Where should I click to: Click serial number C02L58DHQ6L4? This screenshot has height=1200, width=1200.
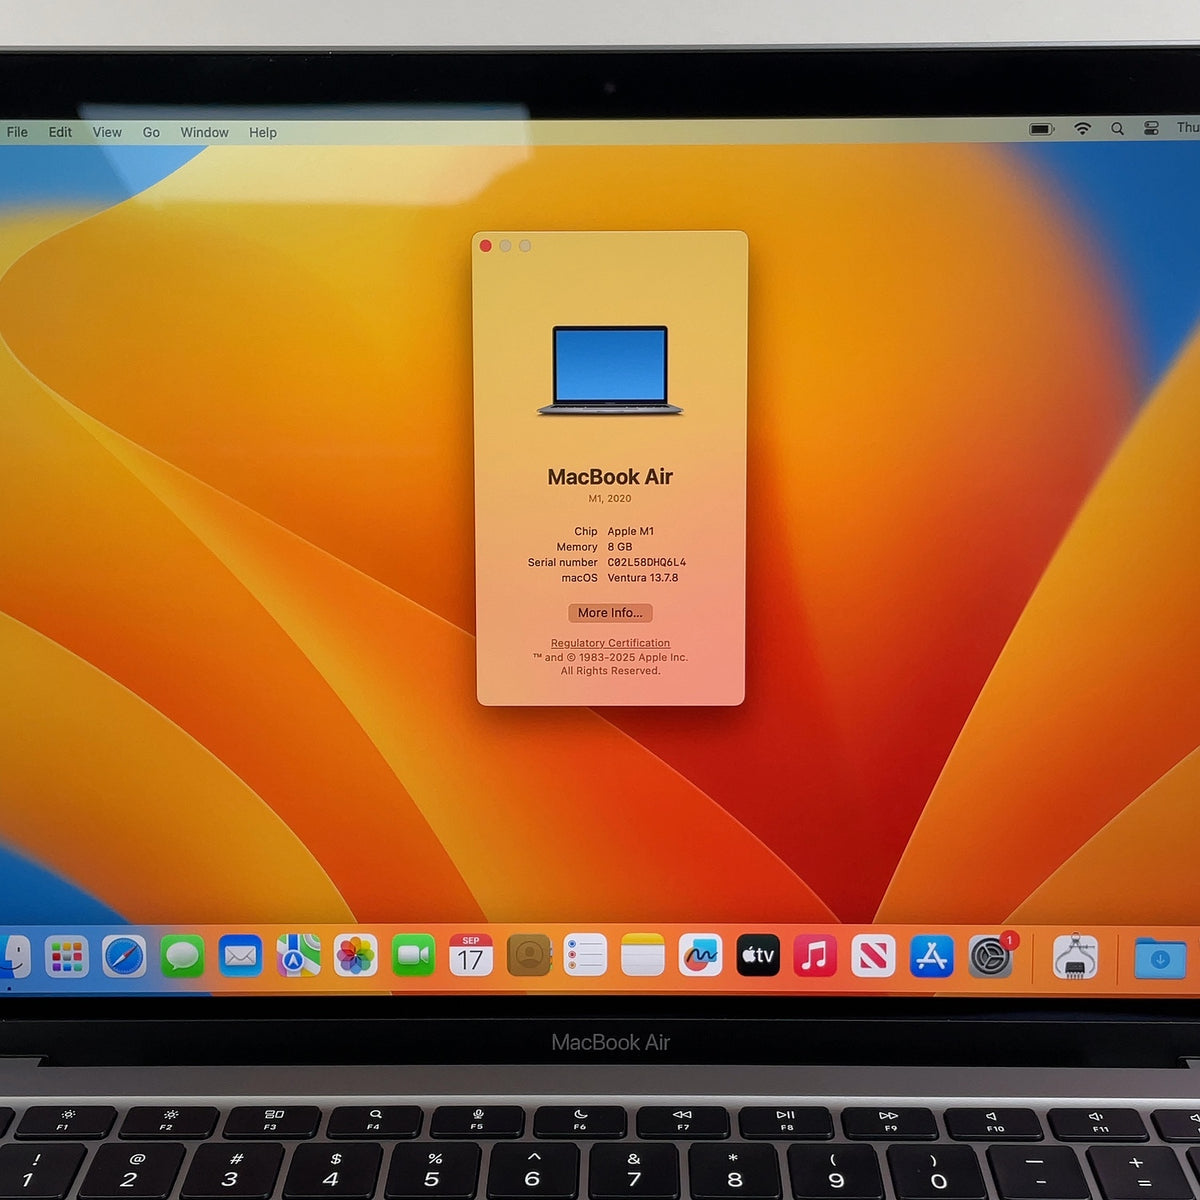pyautogui.click(x=647, y=562)
